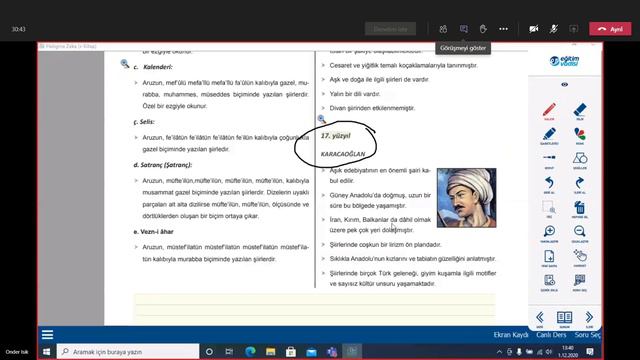Screen dimensions: 640x360
Task: Click the 'ç. Selis:' heading
Action: [144, 122]
